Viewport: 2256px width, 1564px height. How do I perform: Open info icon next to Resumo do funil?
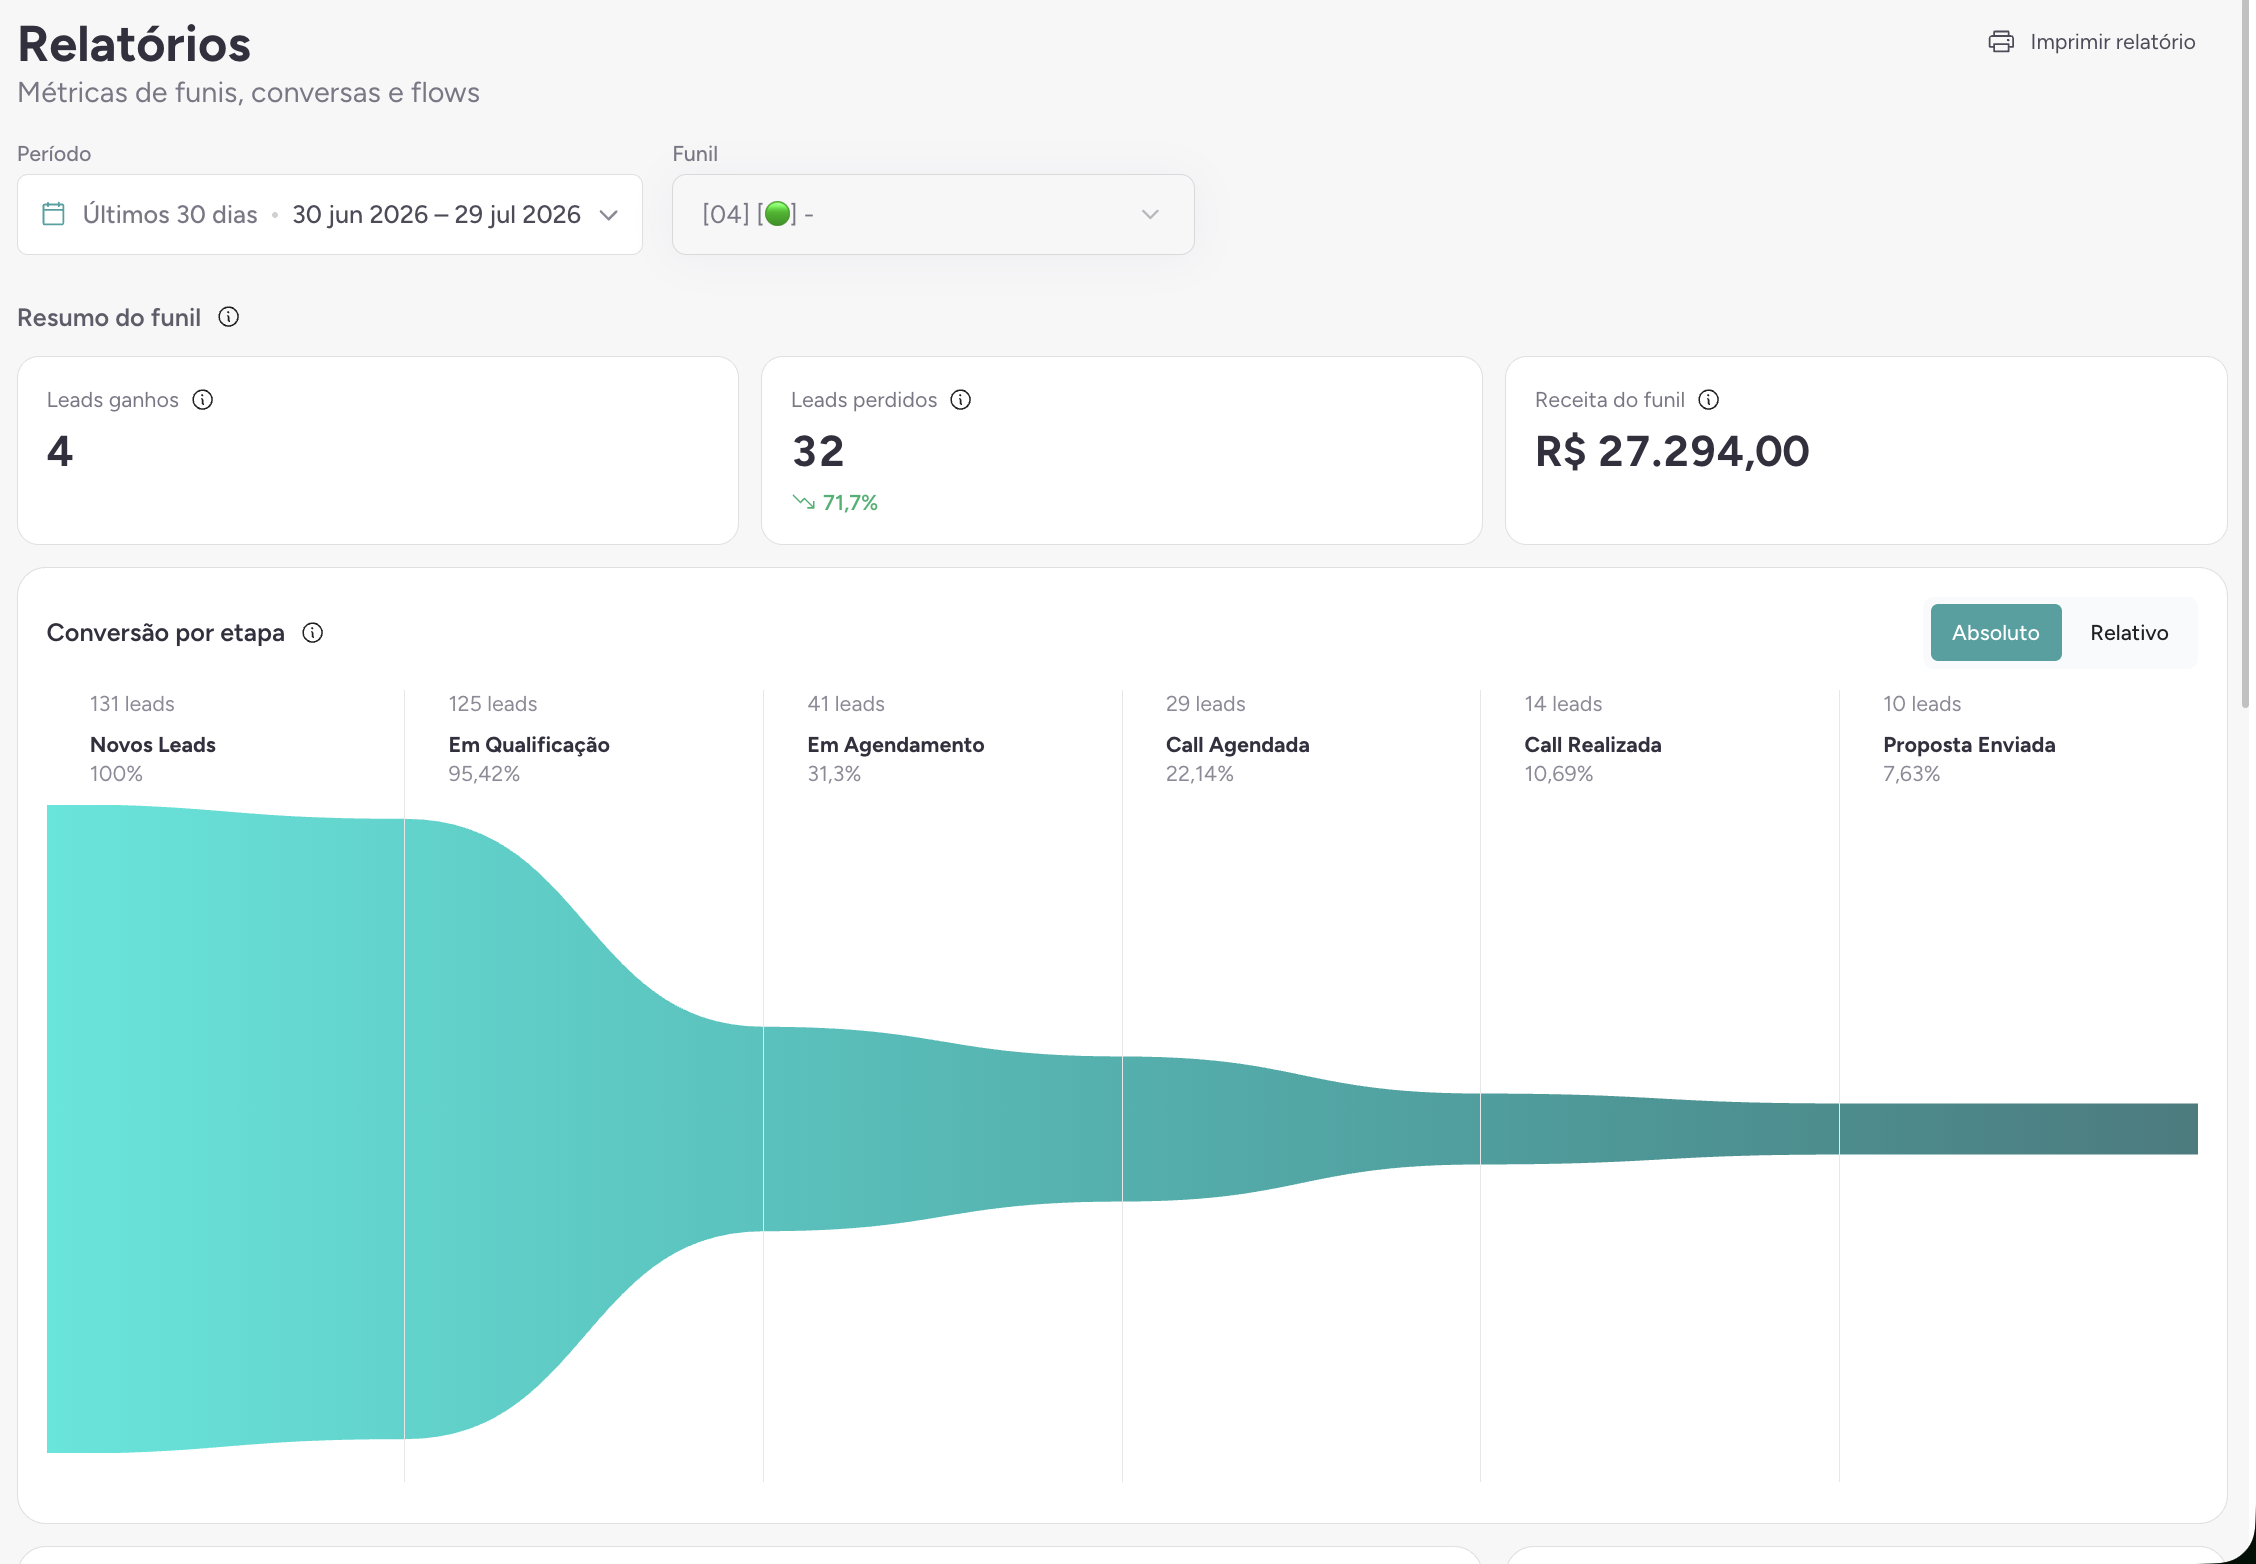pos(229,317)
